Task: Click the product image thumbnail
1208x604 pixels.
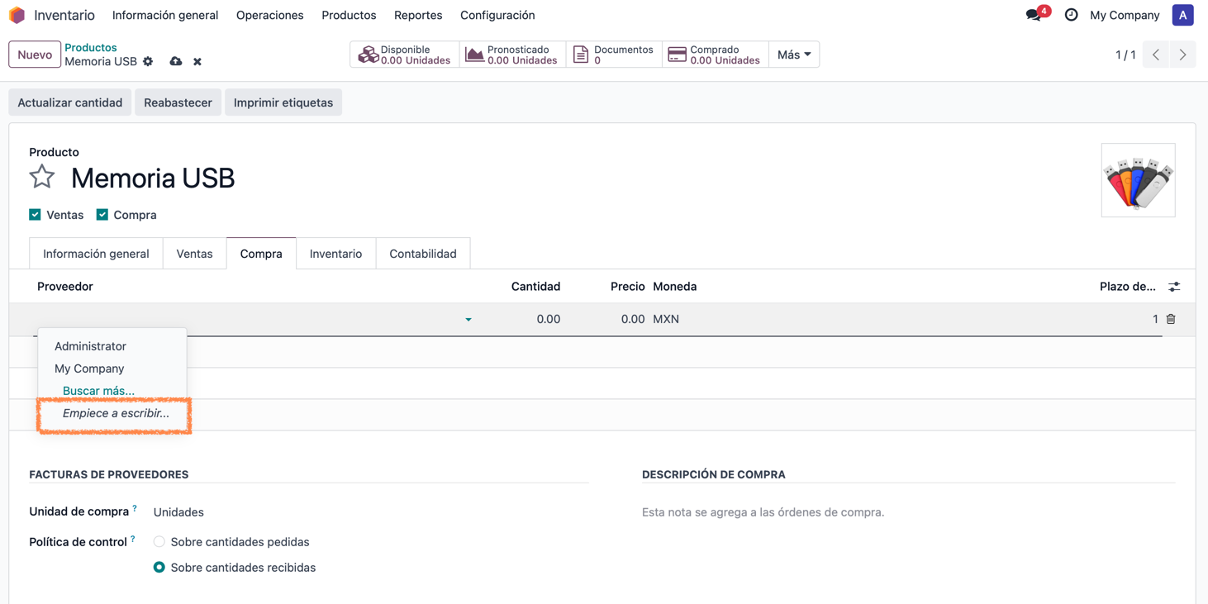Action: pos(1138,180)
